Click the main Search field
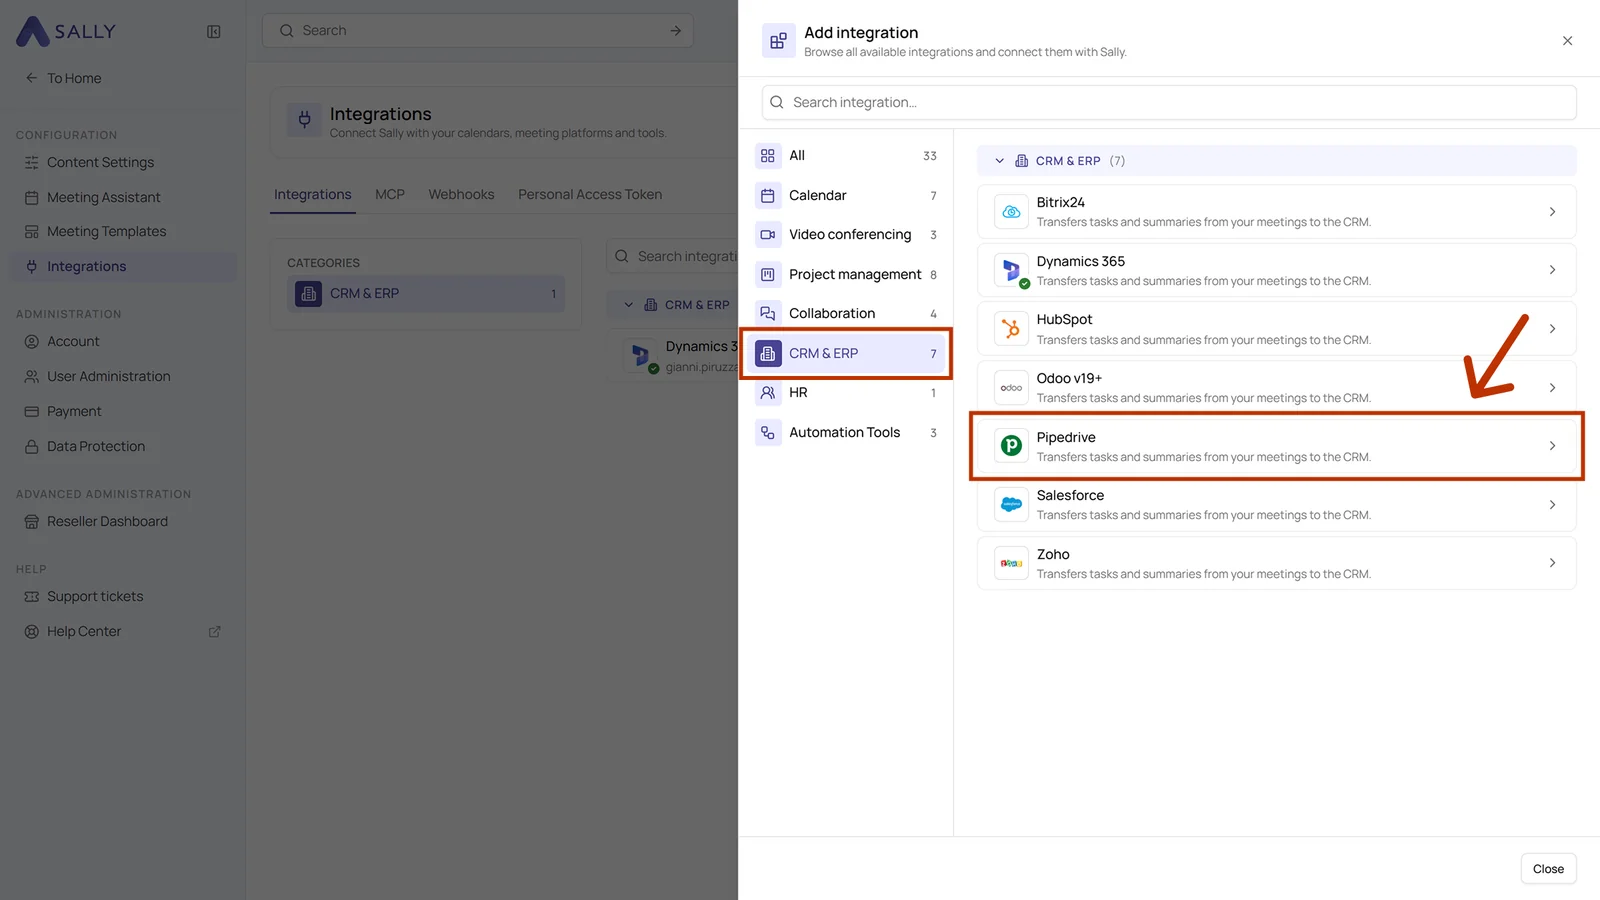1600x900 pixels. pyautogui.click(x=477, y=31)
